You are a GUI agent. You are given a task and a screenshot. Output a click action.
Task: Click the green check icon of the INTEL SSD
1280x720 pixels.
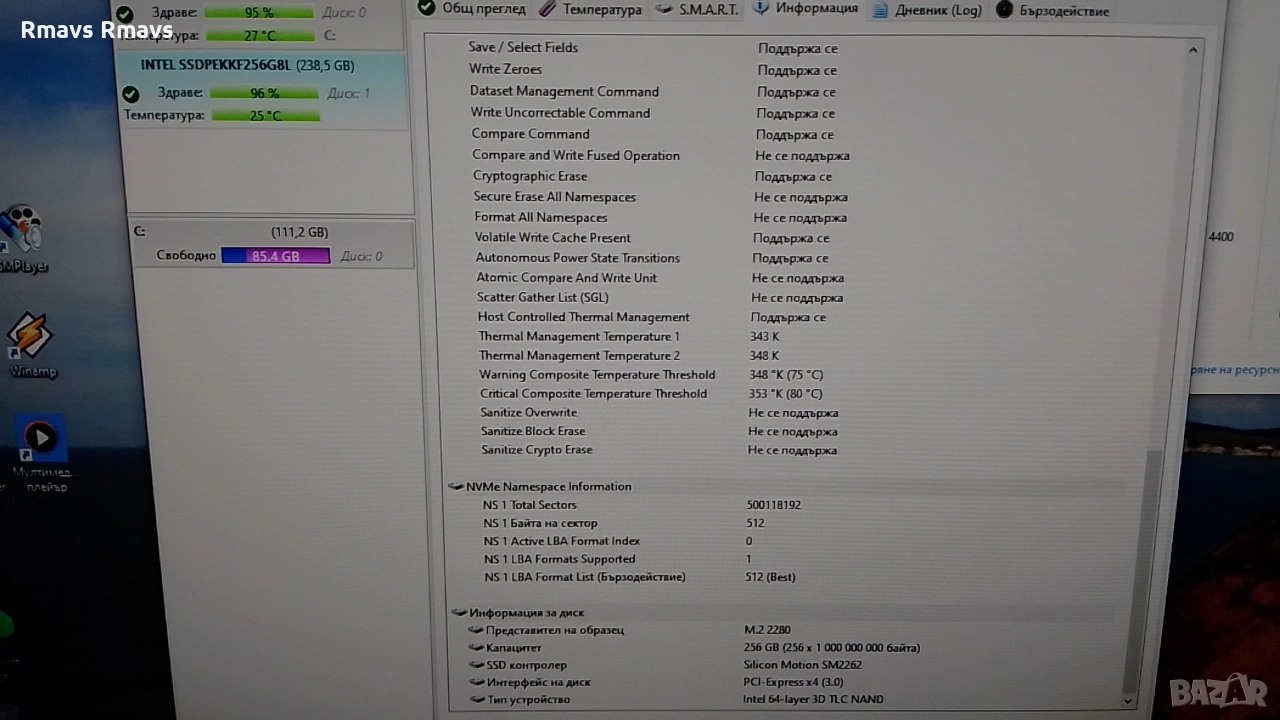pos(130,94)
